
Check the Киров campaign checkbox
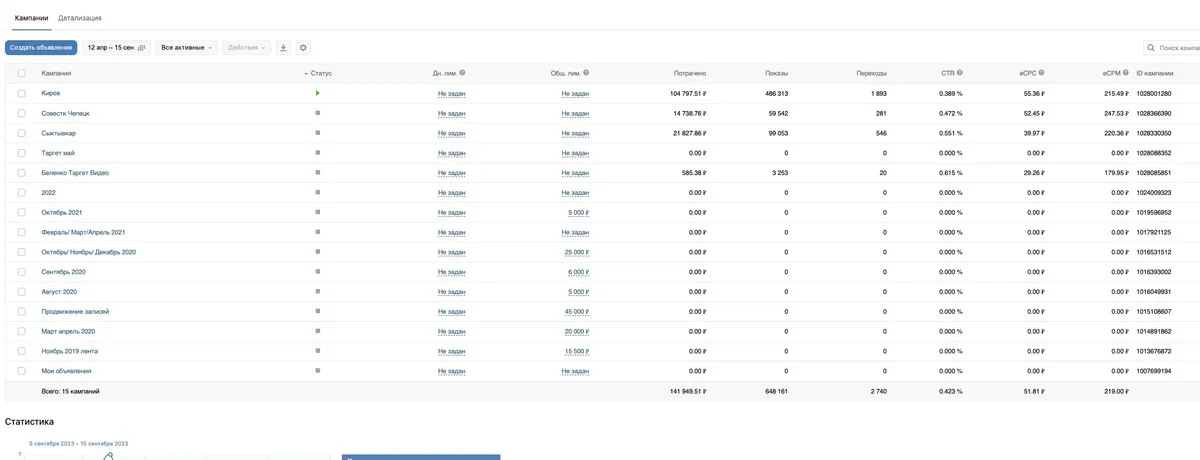22,93
